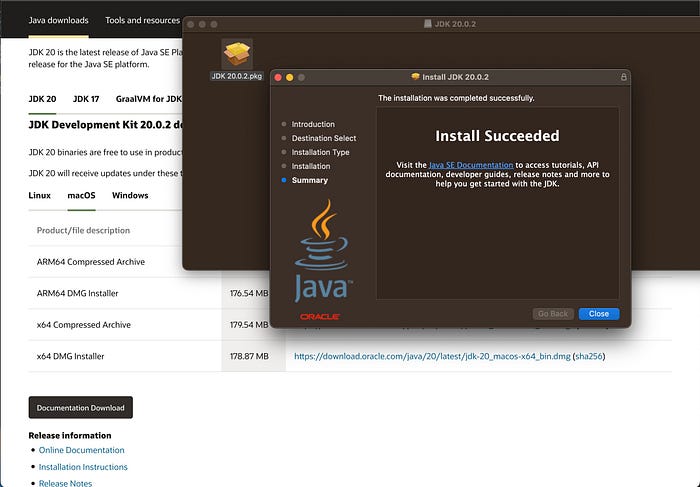This screenshot has height=487, width=700.
Task: Click the x64 Compressed Archive row text
Action: pos(84,325)
